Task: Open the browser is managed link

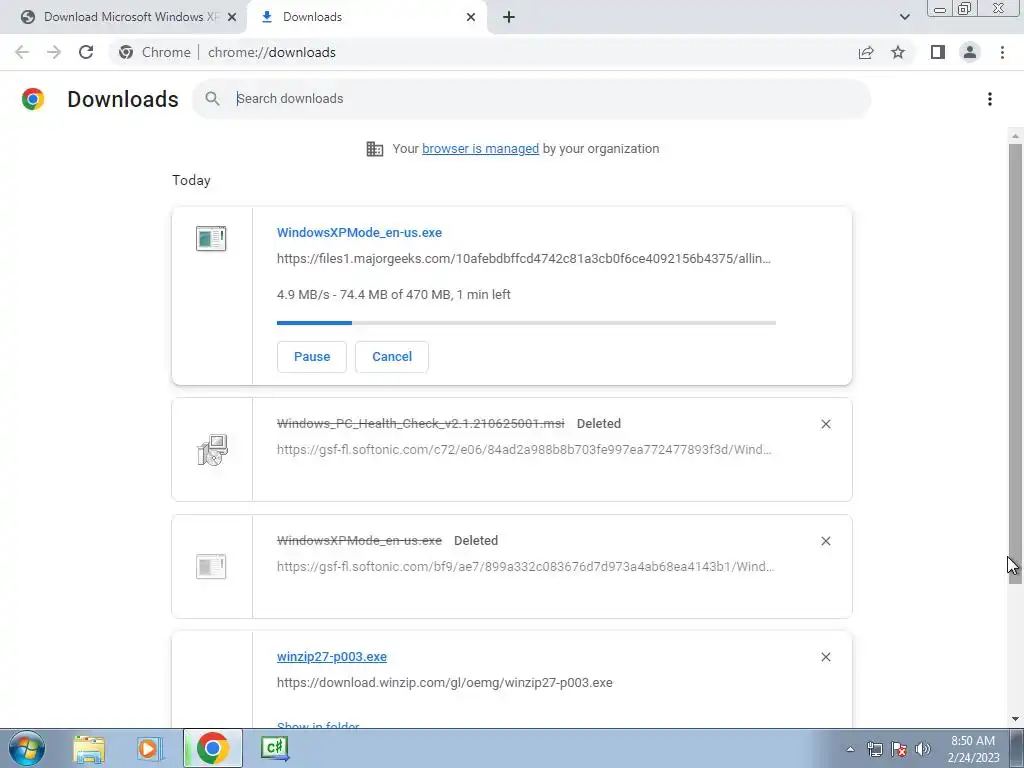Action: coord(481,149)
